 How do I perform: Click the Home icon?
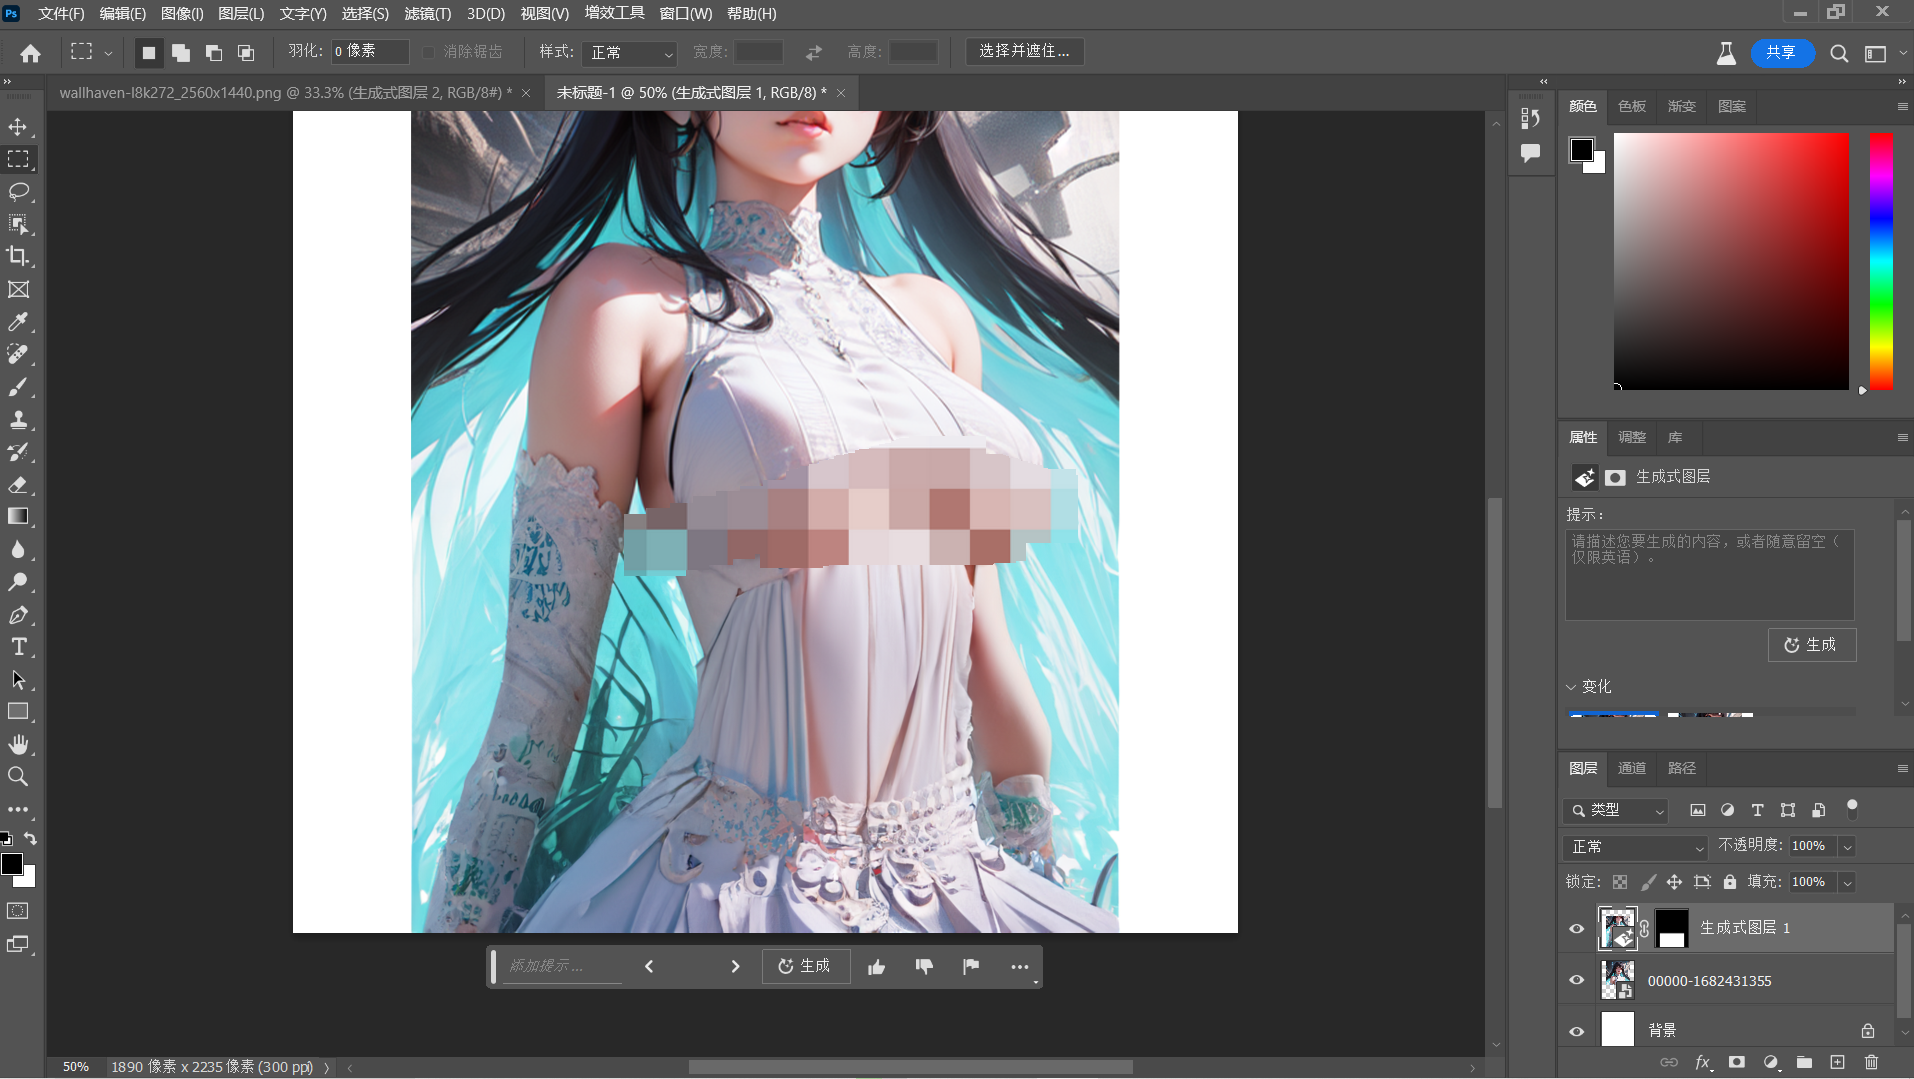pyautogui.click(x=31, y=53)
